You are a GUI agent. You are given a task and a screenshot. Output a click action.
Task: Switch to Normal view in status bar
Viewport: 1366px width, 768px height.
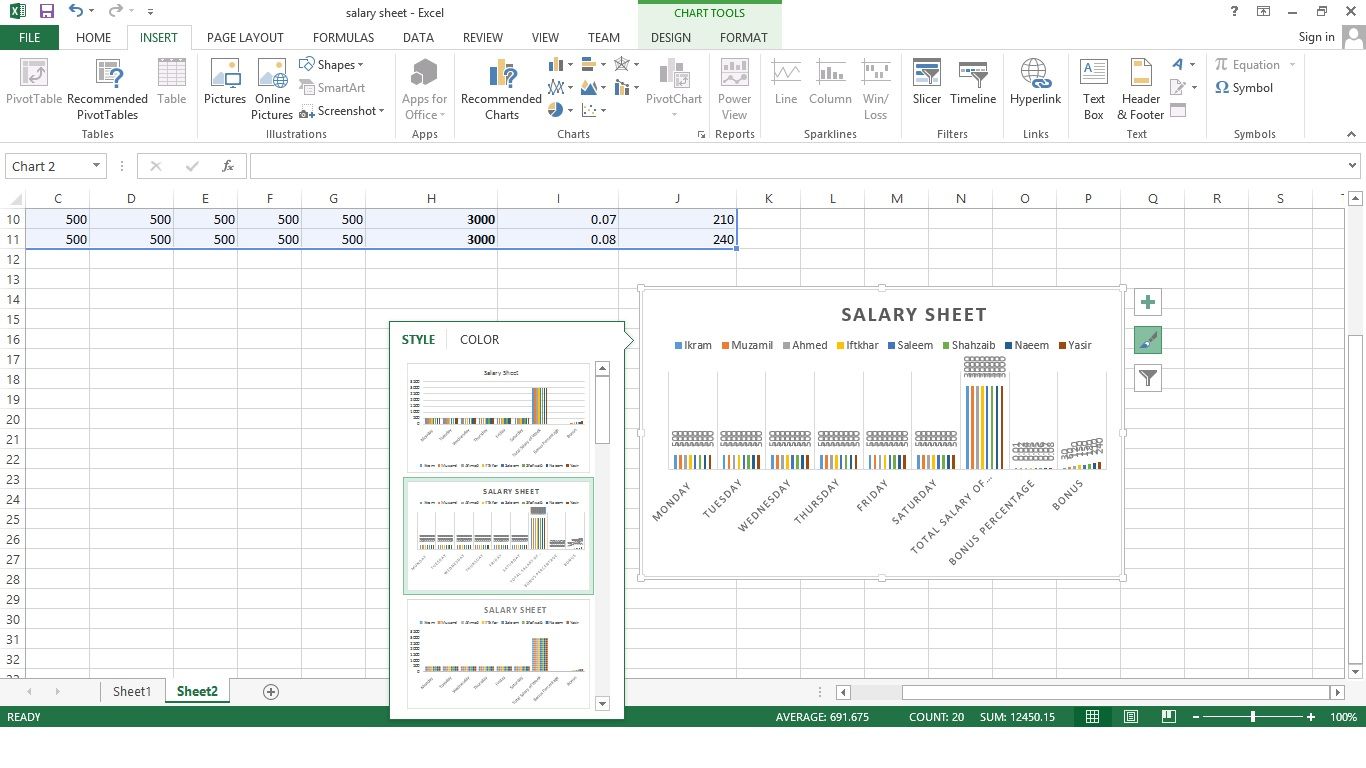(1093, 717)
